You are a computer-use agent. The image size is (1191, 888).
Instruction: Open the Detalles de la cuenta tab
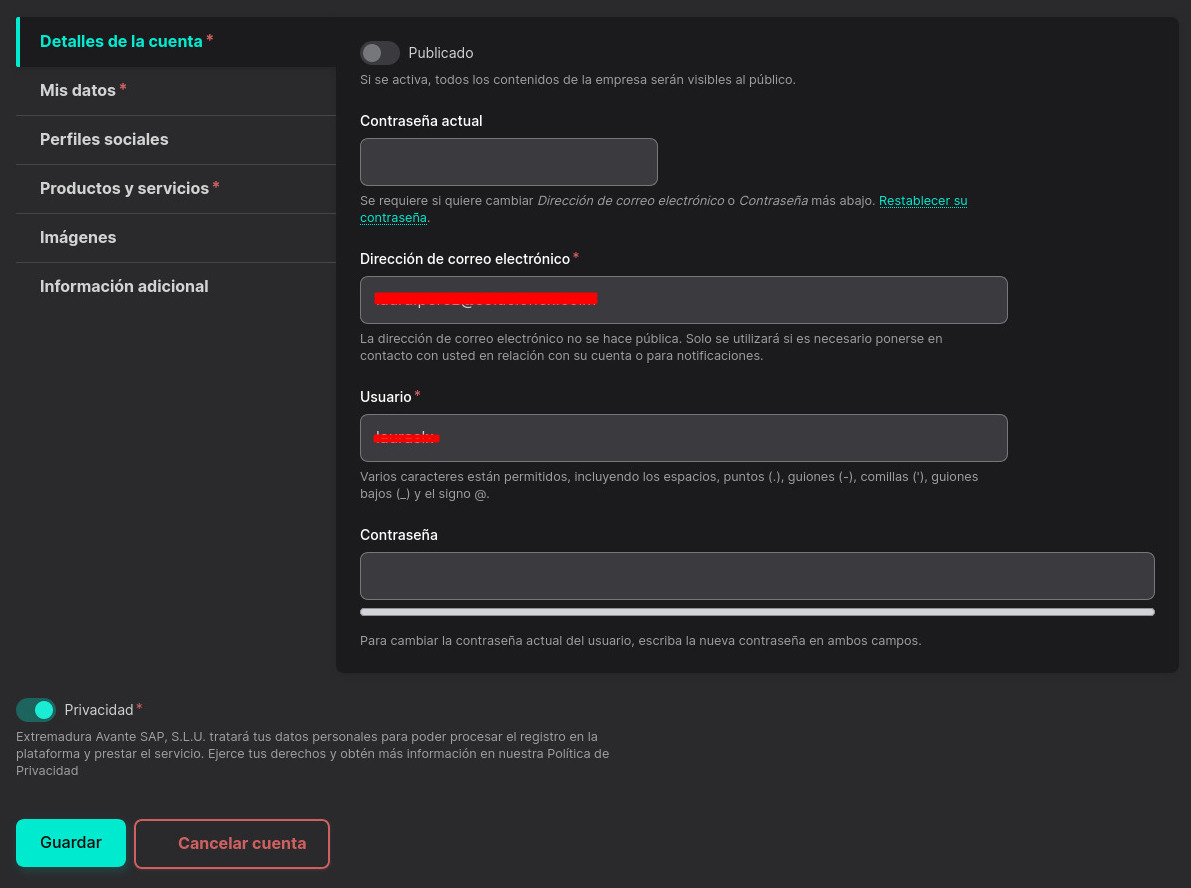click(x=121, y=42)
